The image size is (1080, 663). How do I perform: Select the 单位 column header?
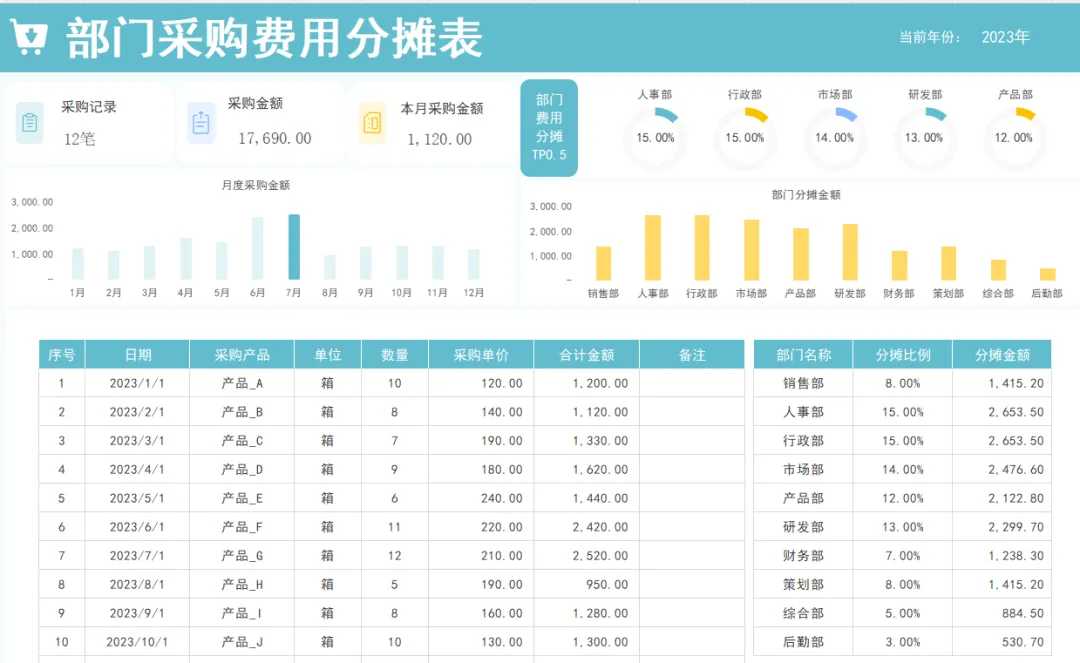point(328,355)
